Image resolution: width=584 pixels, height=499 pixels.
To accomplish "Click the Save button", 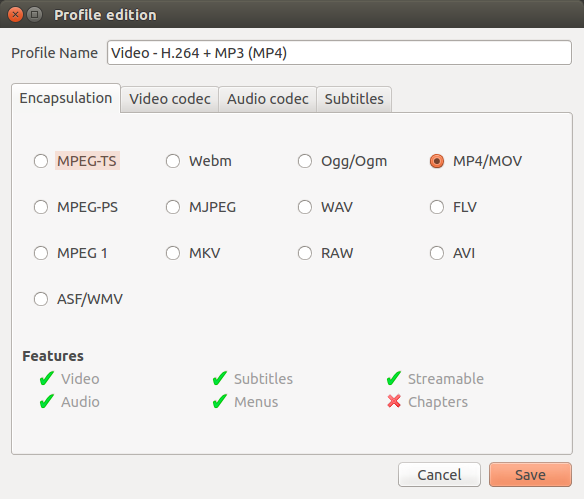I will click(530, 475).
